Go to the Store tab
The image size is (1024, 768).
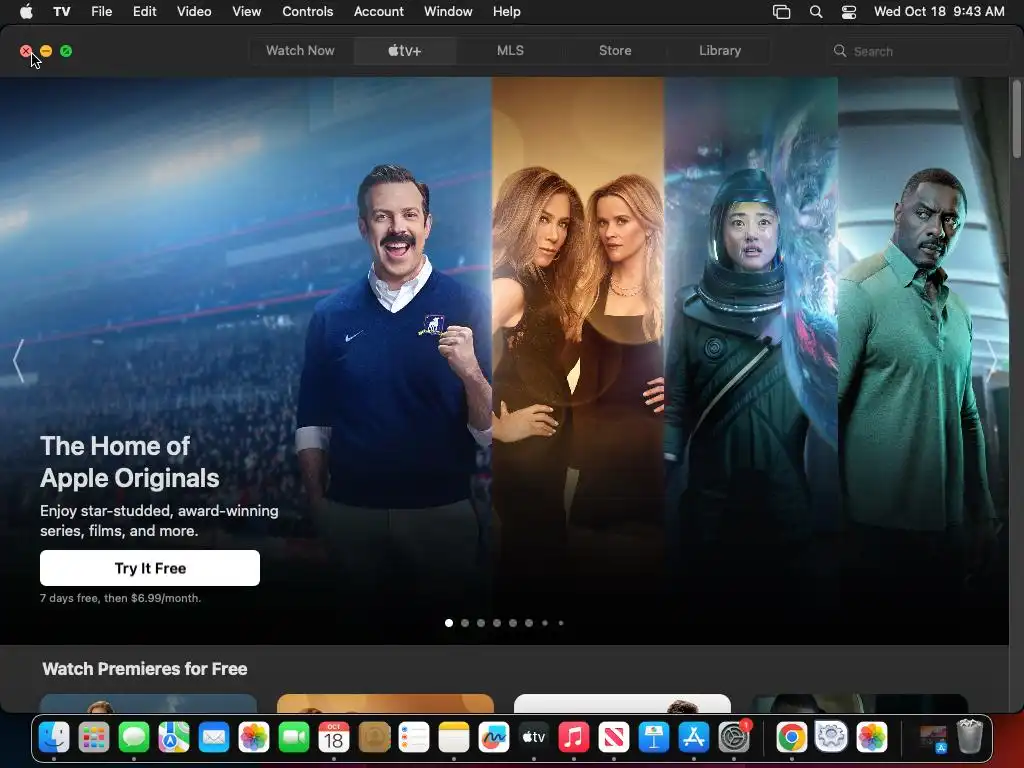coord(615,50)
